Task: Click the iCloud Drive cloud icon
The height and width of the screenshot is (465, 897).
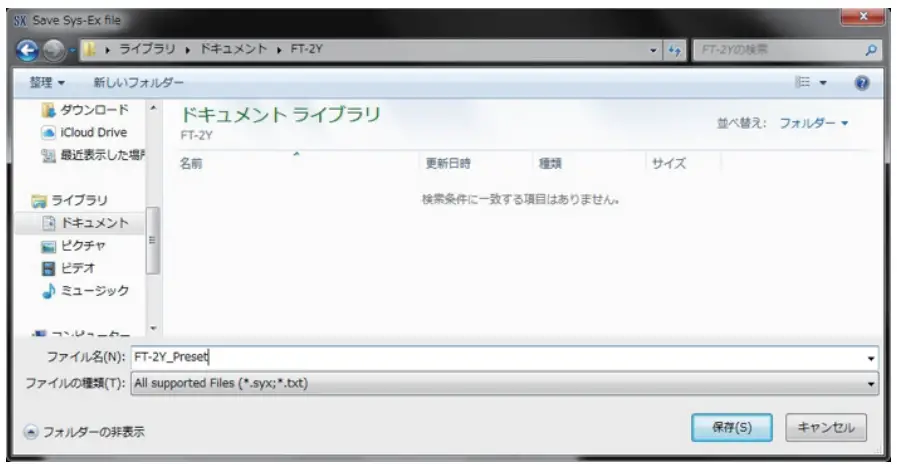Action: [49, 133]
